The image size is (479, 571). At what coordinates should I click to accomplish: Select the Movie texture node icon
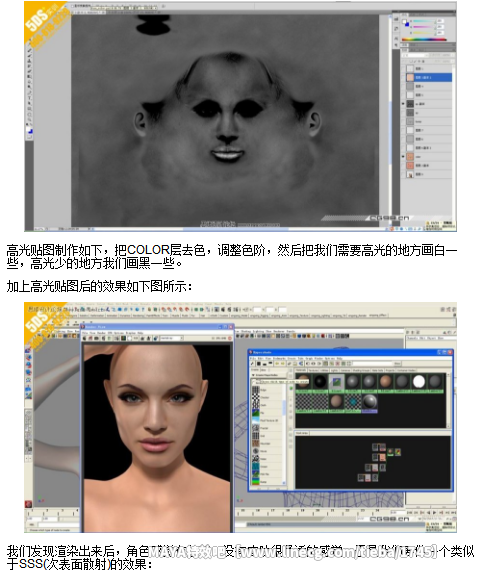(256, 451)
